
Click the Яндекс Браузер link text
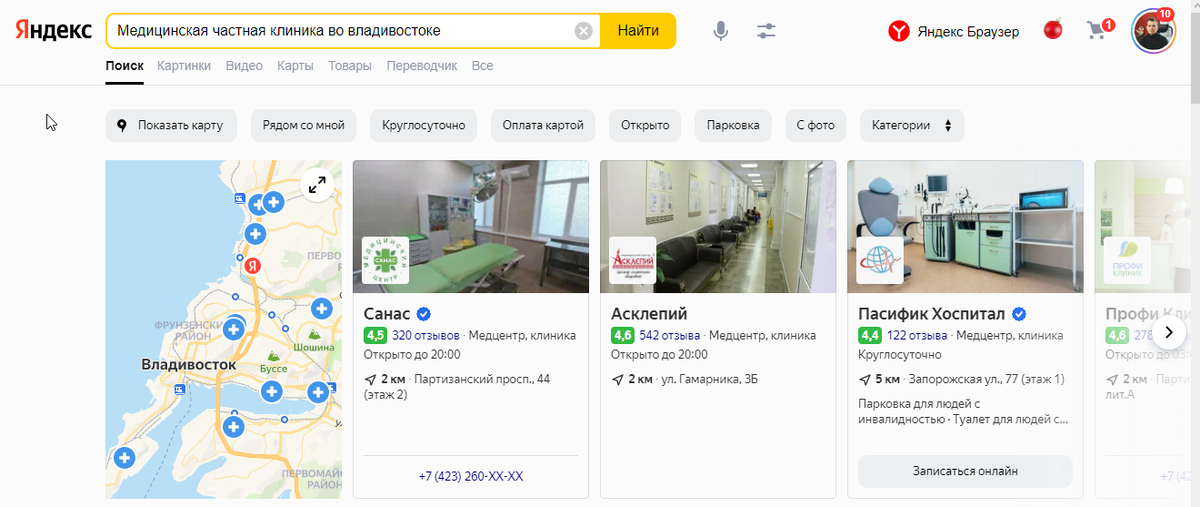click(x=968, y=32)
